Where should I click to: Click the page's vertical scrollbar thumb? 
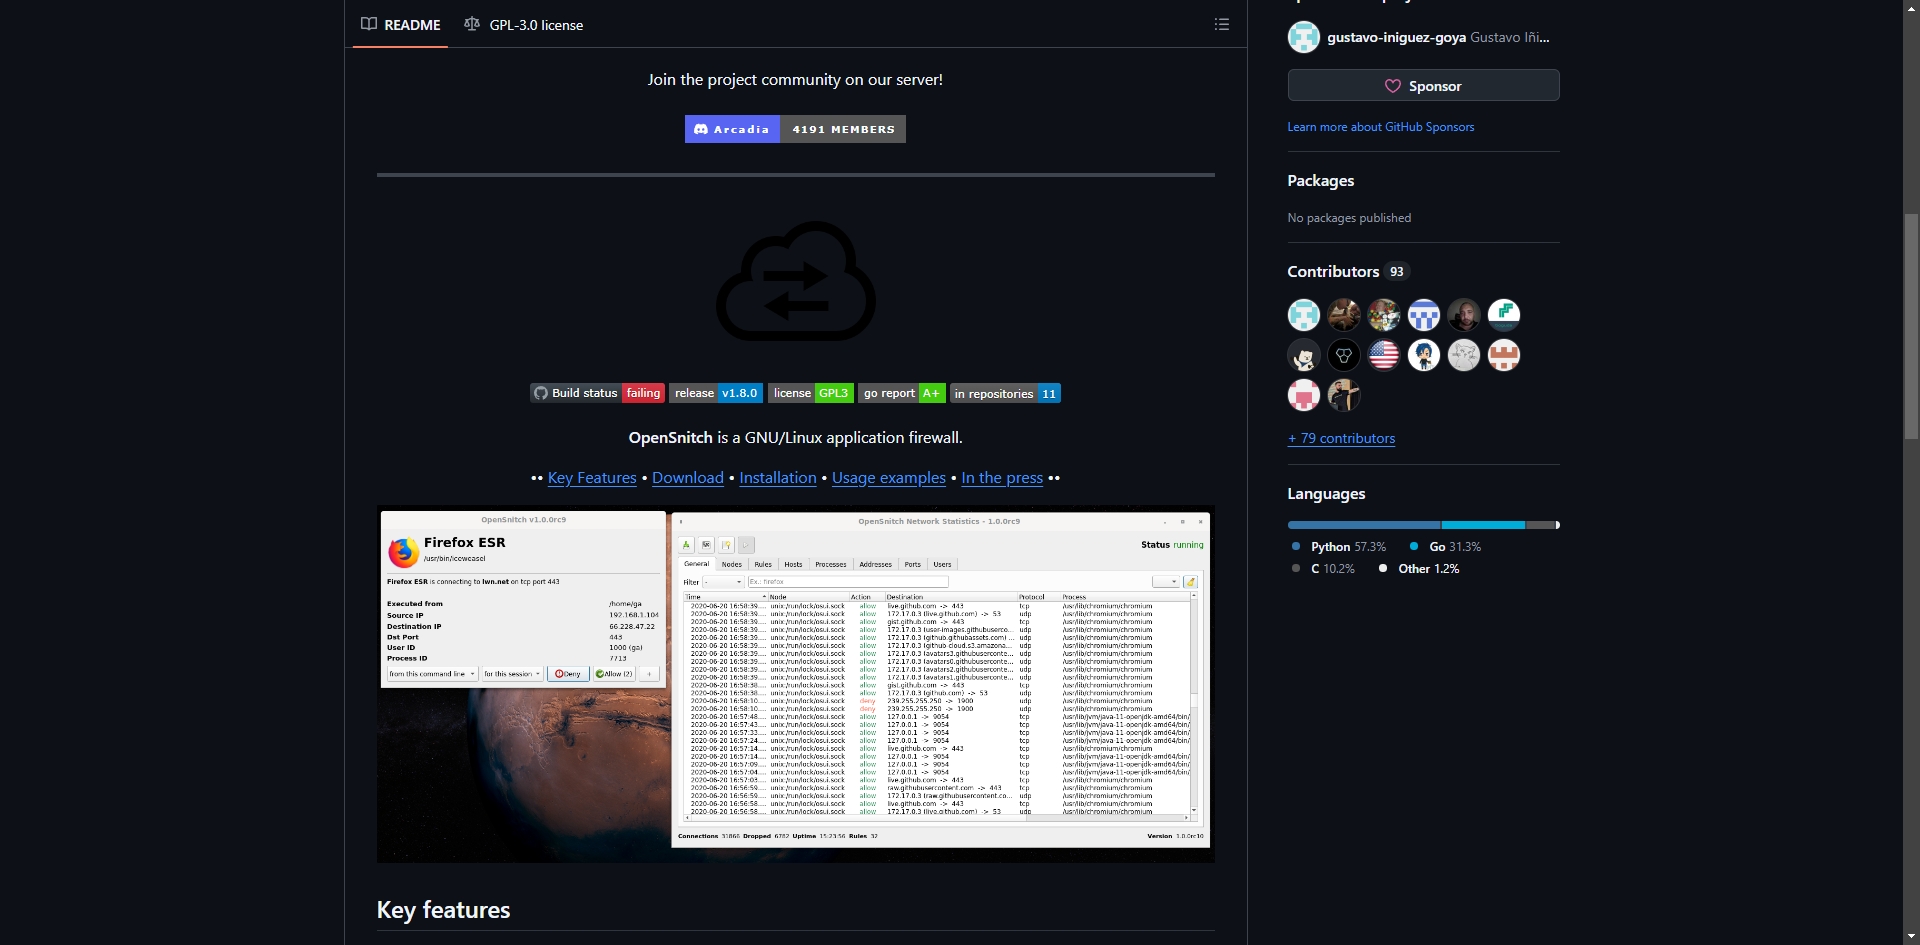(1911, 325)
